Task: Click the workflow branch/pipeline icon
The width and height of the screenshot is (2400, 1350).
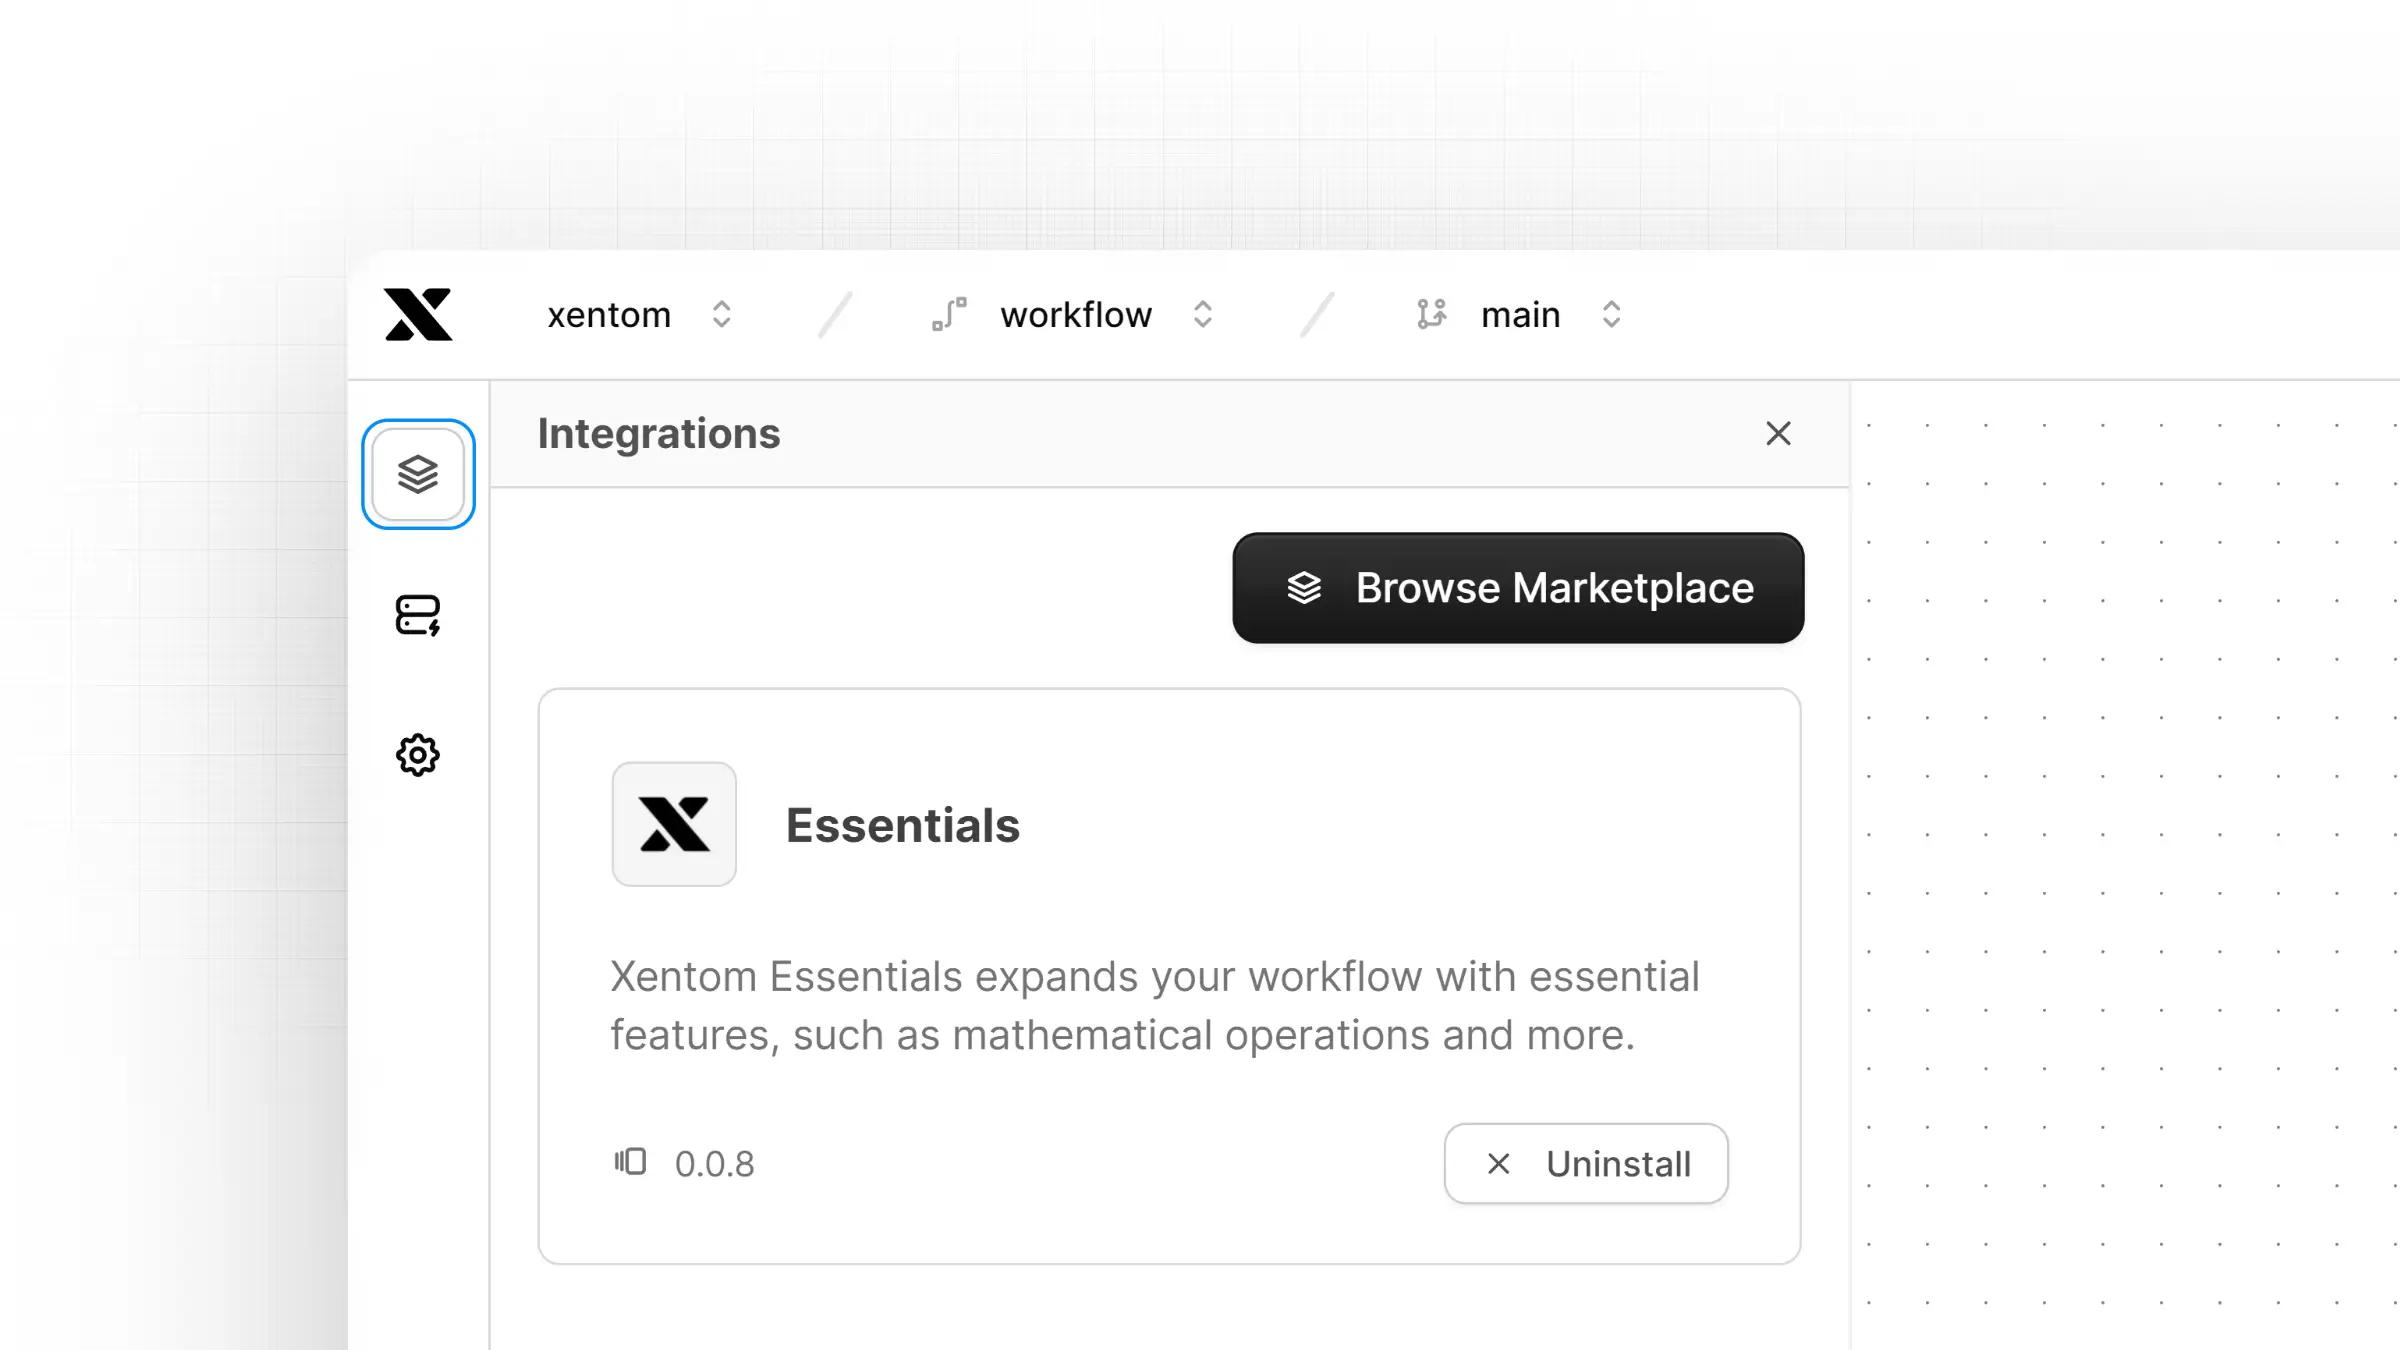Action: point(949,315)
